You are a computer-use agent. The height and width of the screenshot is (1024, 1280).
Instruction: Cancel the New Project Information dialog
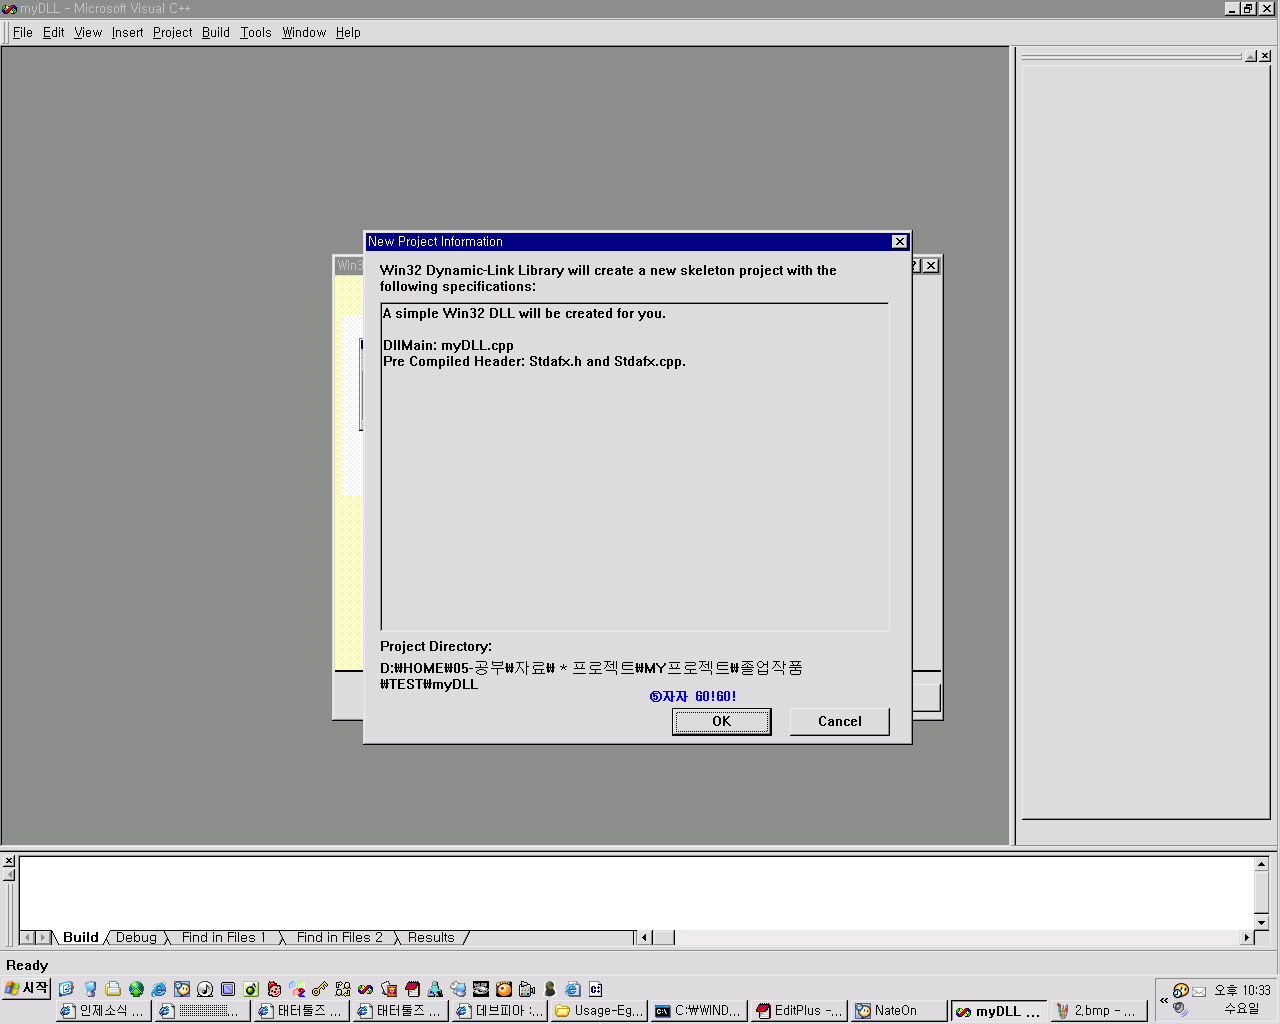[839, 721]
